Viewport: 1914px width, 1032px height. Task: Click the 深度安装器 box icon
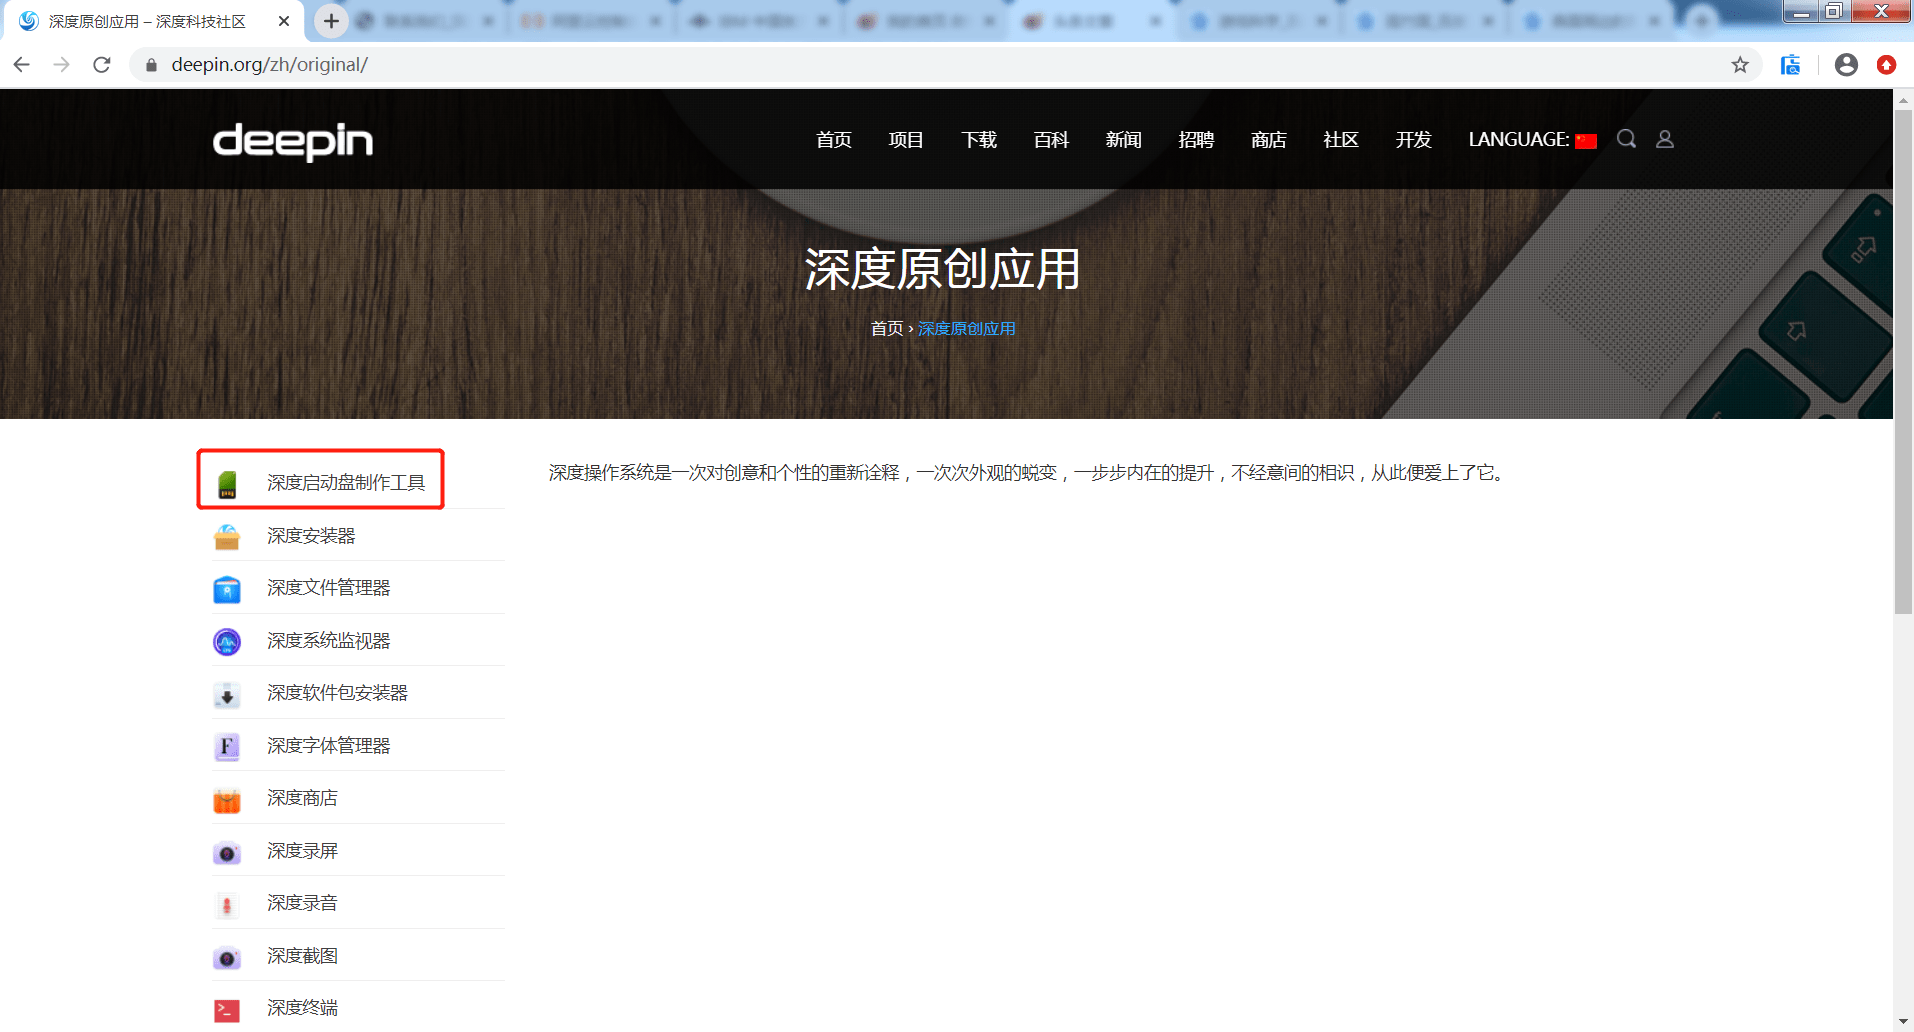point(227,537)
